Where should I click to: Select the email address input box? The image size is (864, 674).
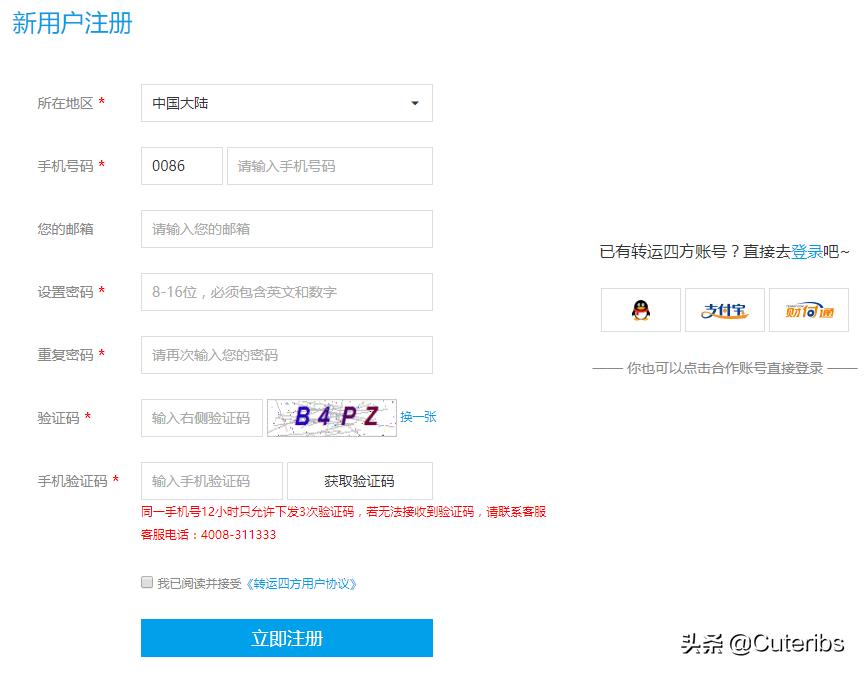click(x=286, y=229)
